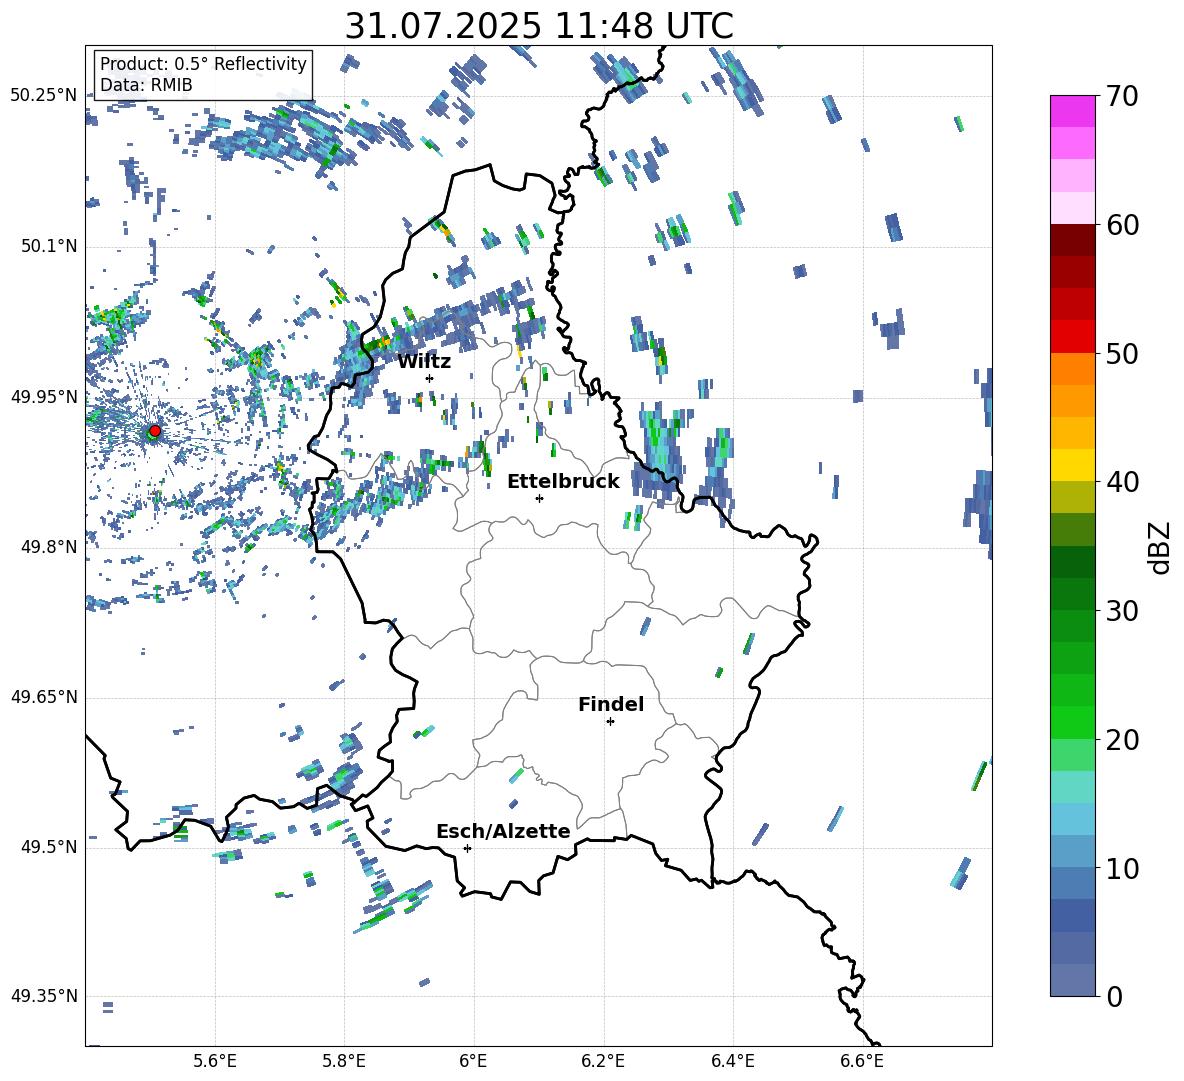The image size is (1184, 1081).
Task: Click colorbar tick label 40
Action: click(1121, 482)
